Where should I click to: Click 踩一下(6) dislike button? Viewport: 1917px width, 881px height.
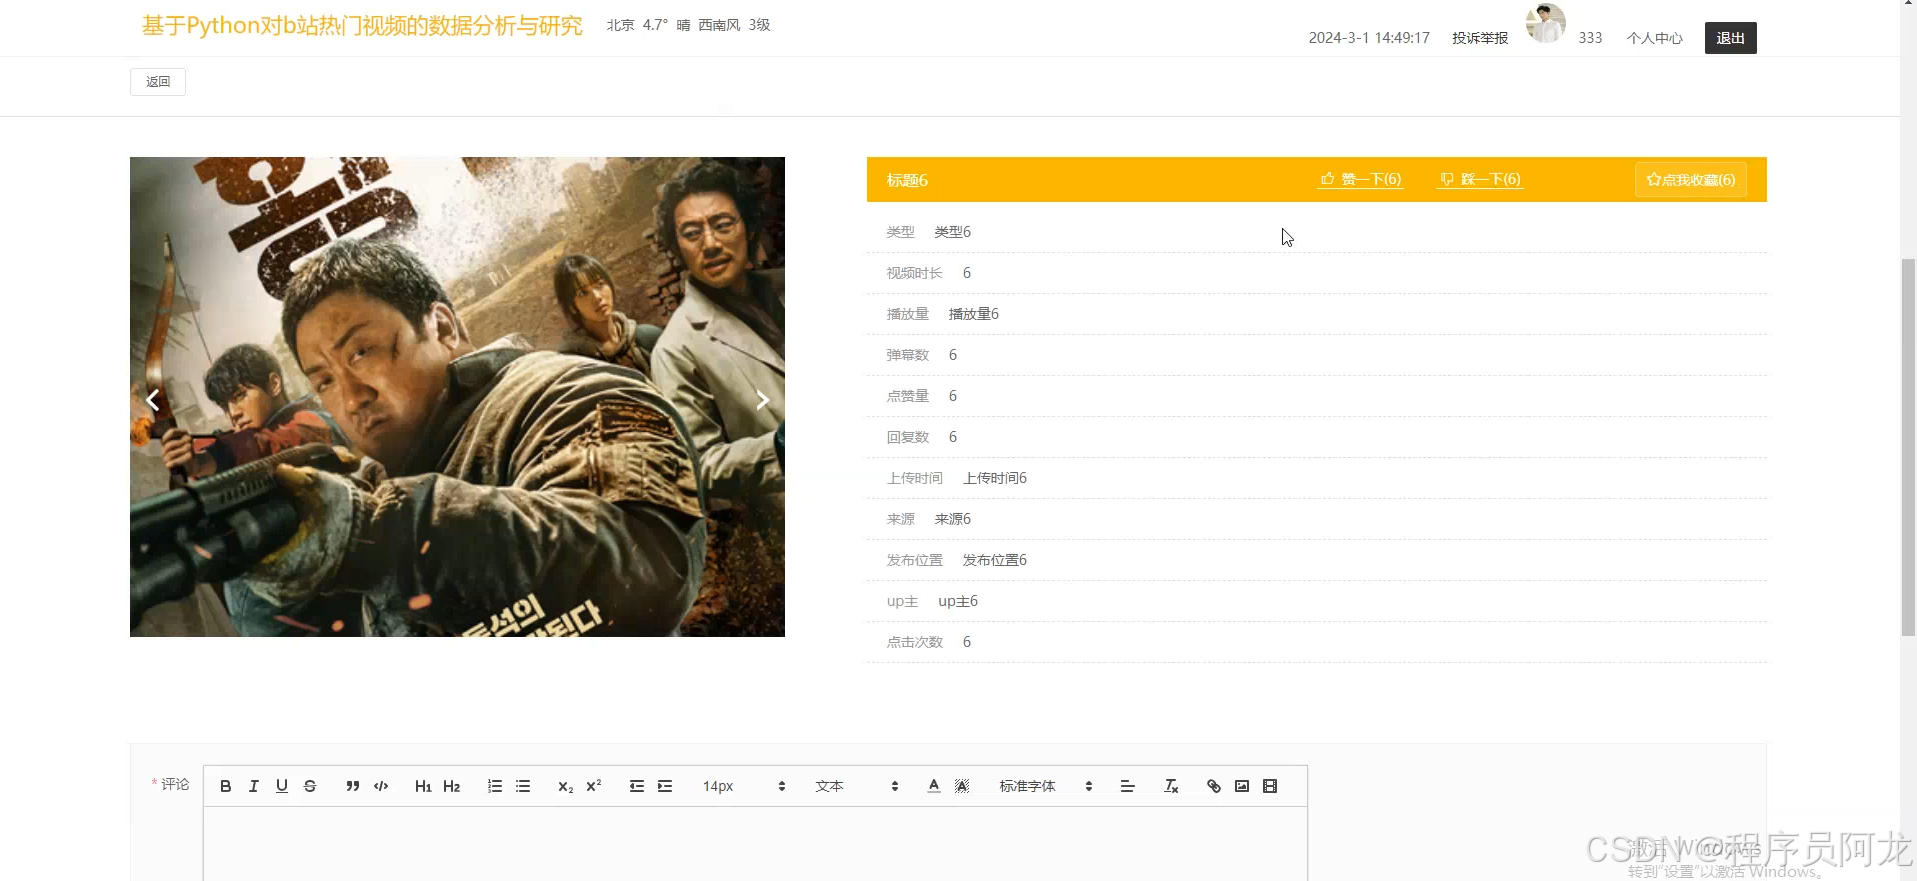coord(1480,179)
